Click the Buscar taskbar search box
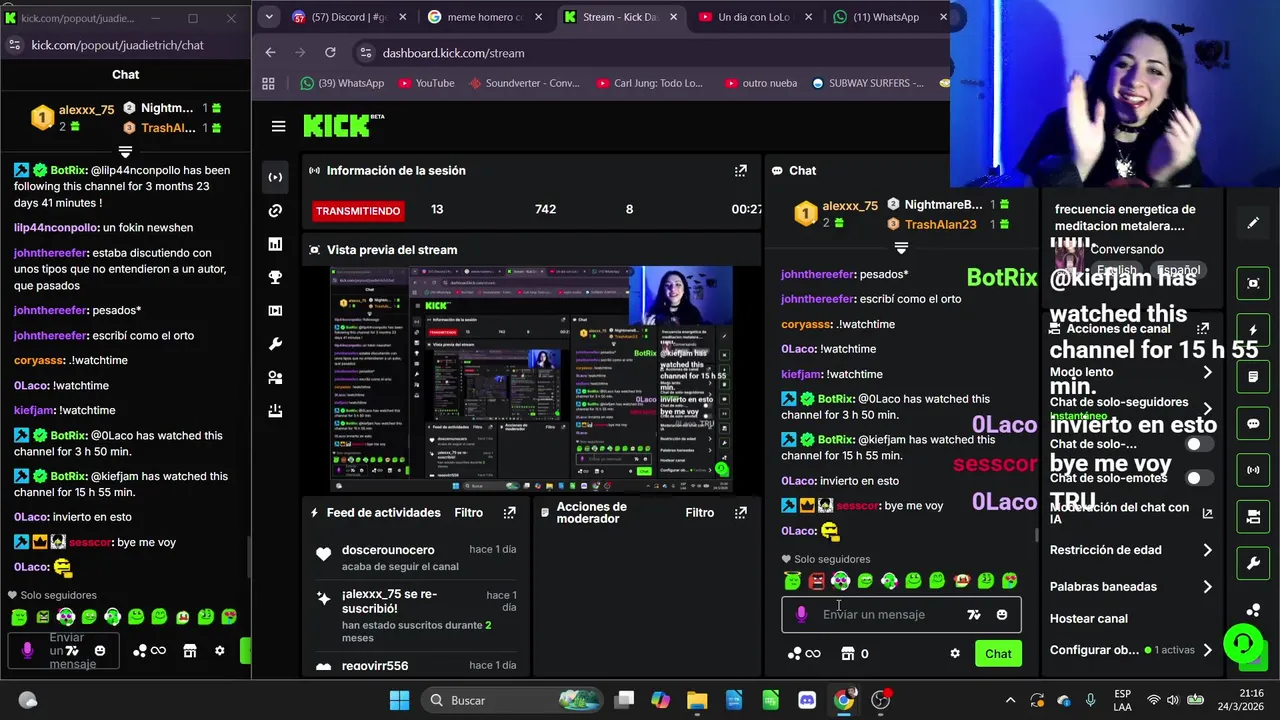Image resolution: width=1280 pixels, height=720 pixels. coord(510,700)
